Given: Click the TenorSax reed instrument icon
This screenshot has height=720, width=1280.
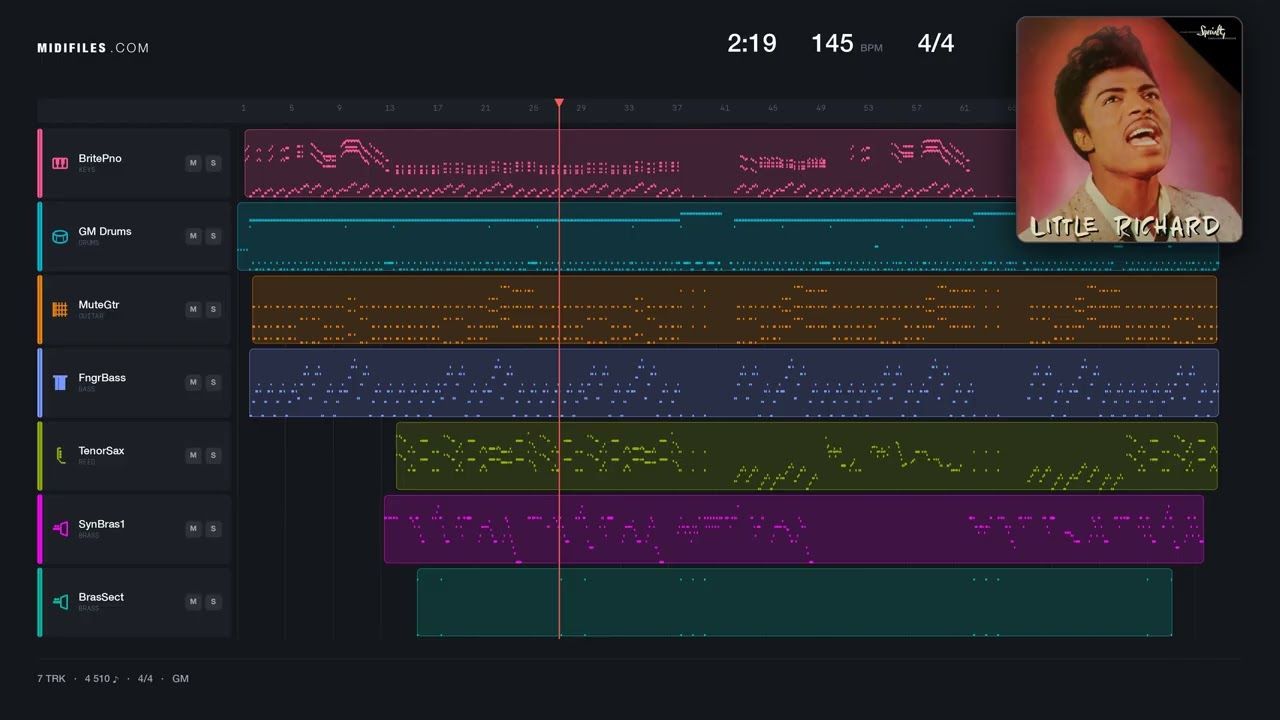Looking at the screenshot, I should 60,455.
